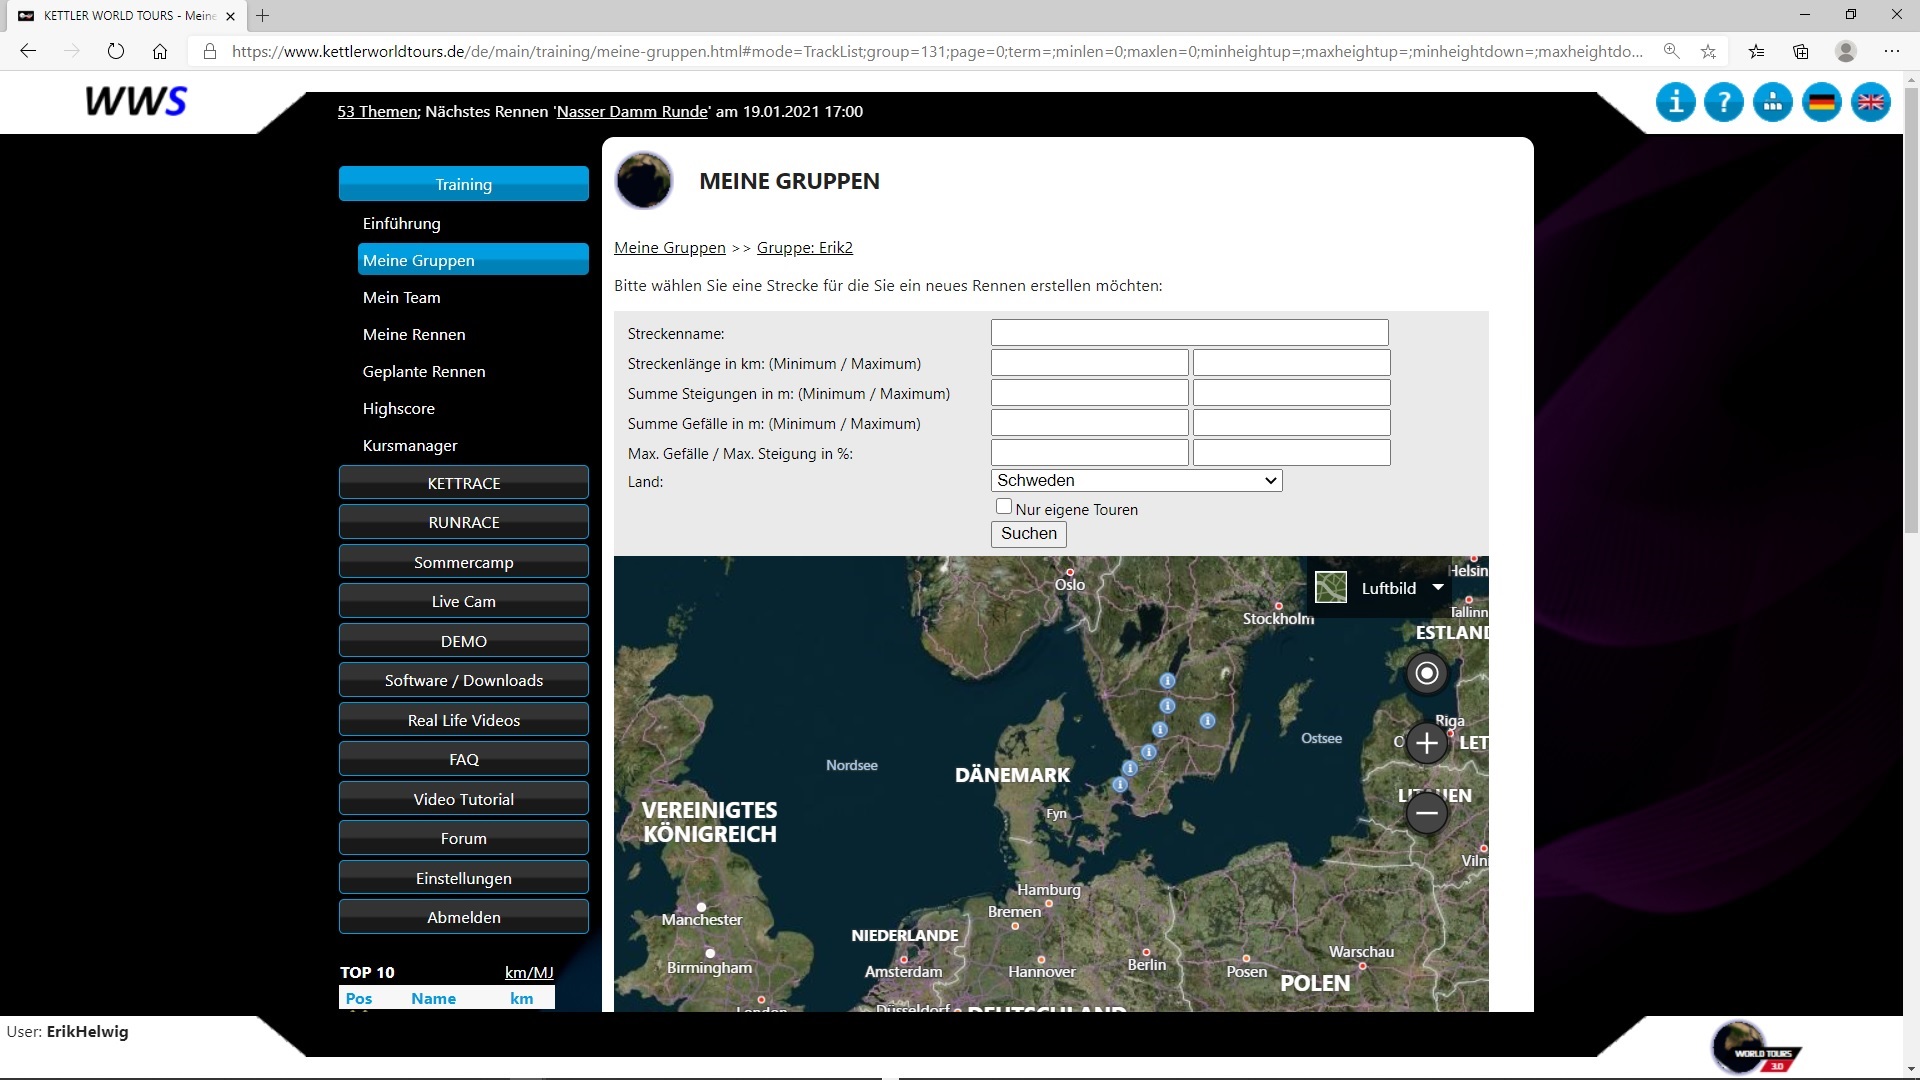
Task: Open browser home page
Action: pos(160,51)
